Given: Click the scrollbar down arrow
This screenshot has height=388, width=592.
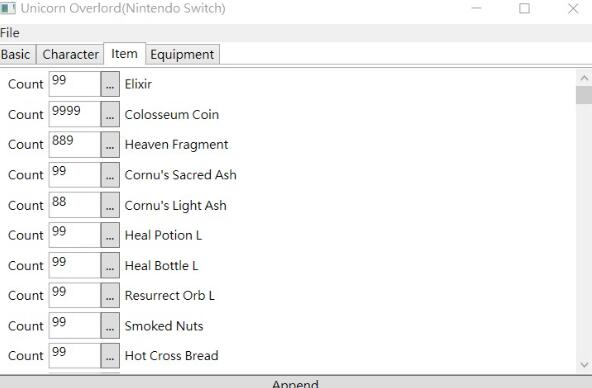Looking at the screenshot, I should tap(584, 365).
